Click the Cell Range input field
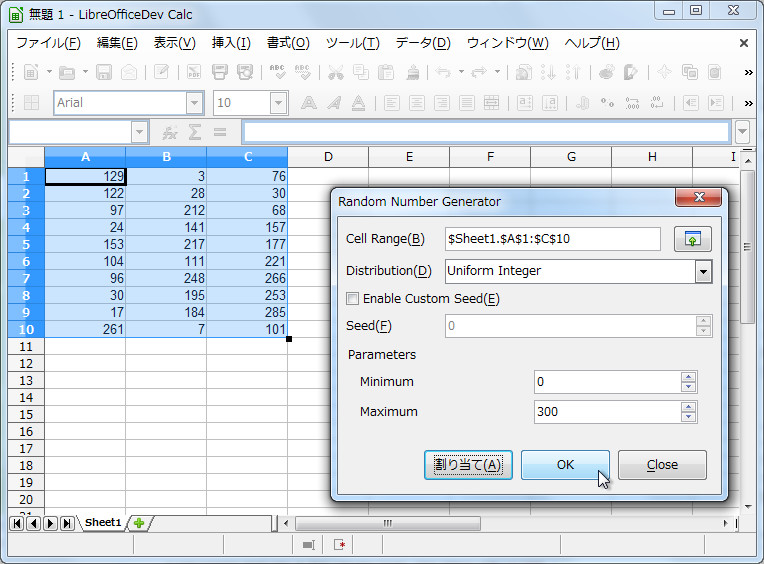764x564 pixels. point(553,239)
